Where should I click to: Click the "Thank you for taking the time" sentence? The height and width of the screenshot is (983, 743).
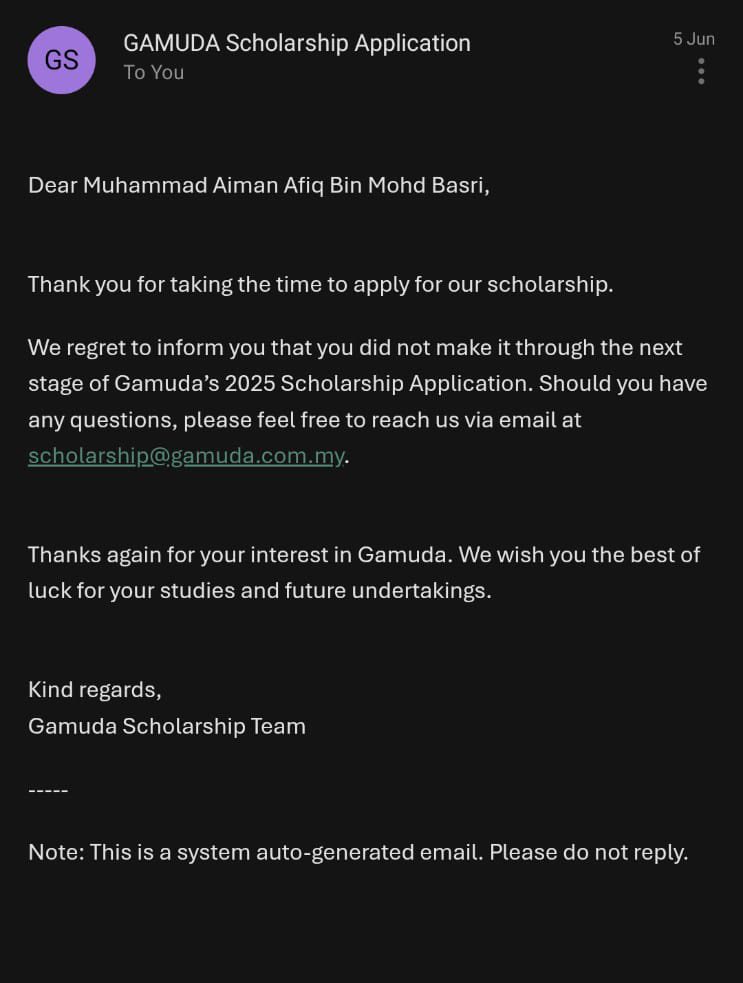point(320,285)
